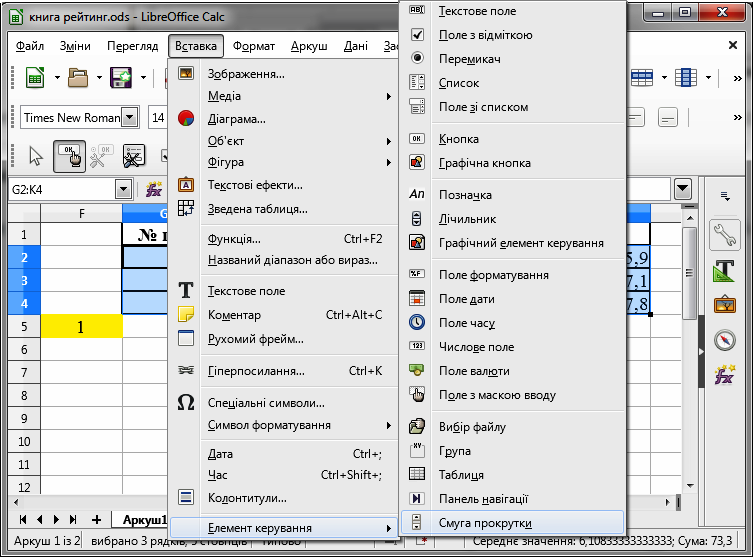Viewport: 753px width, 557px height.
Task: Select Лічильник spin control
Action: (512, 219)
